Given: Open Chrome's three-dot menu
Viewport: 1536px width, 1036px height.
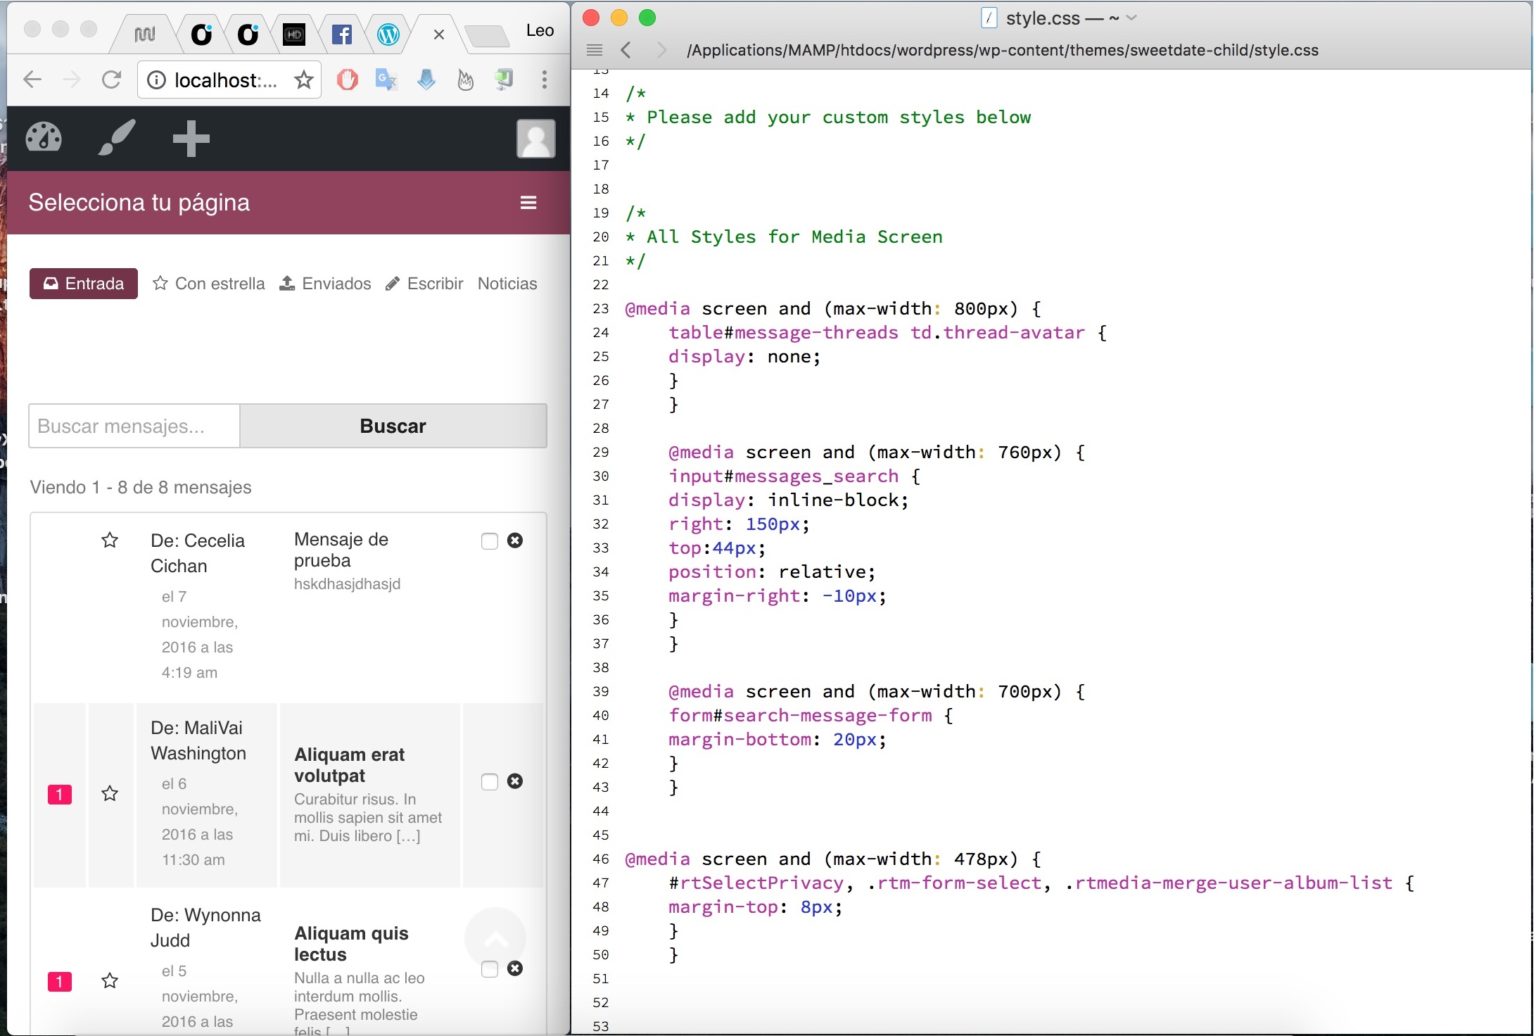Looking at the screenshot, I should pyautogui.click(x=544, y=80).
